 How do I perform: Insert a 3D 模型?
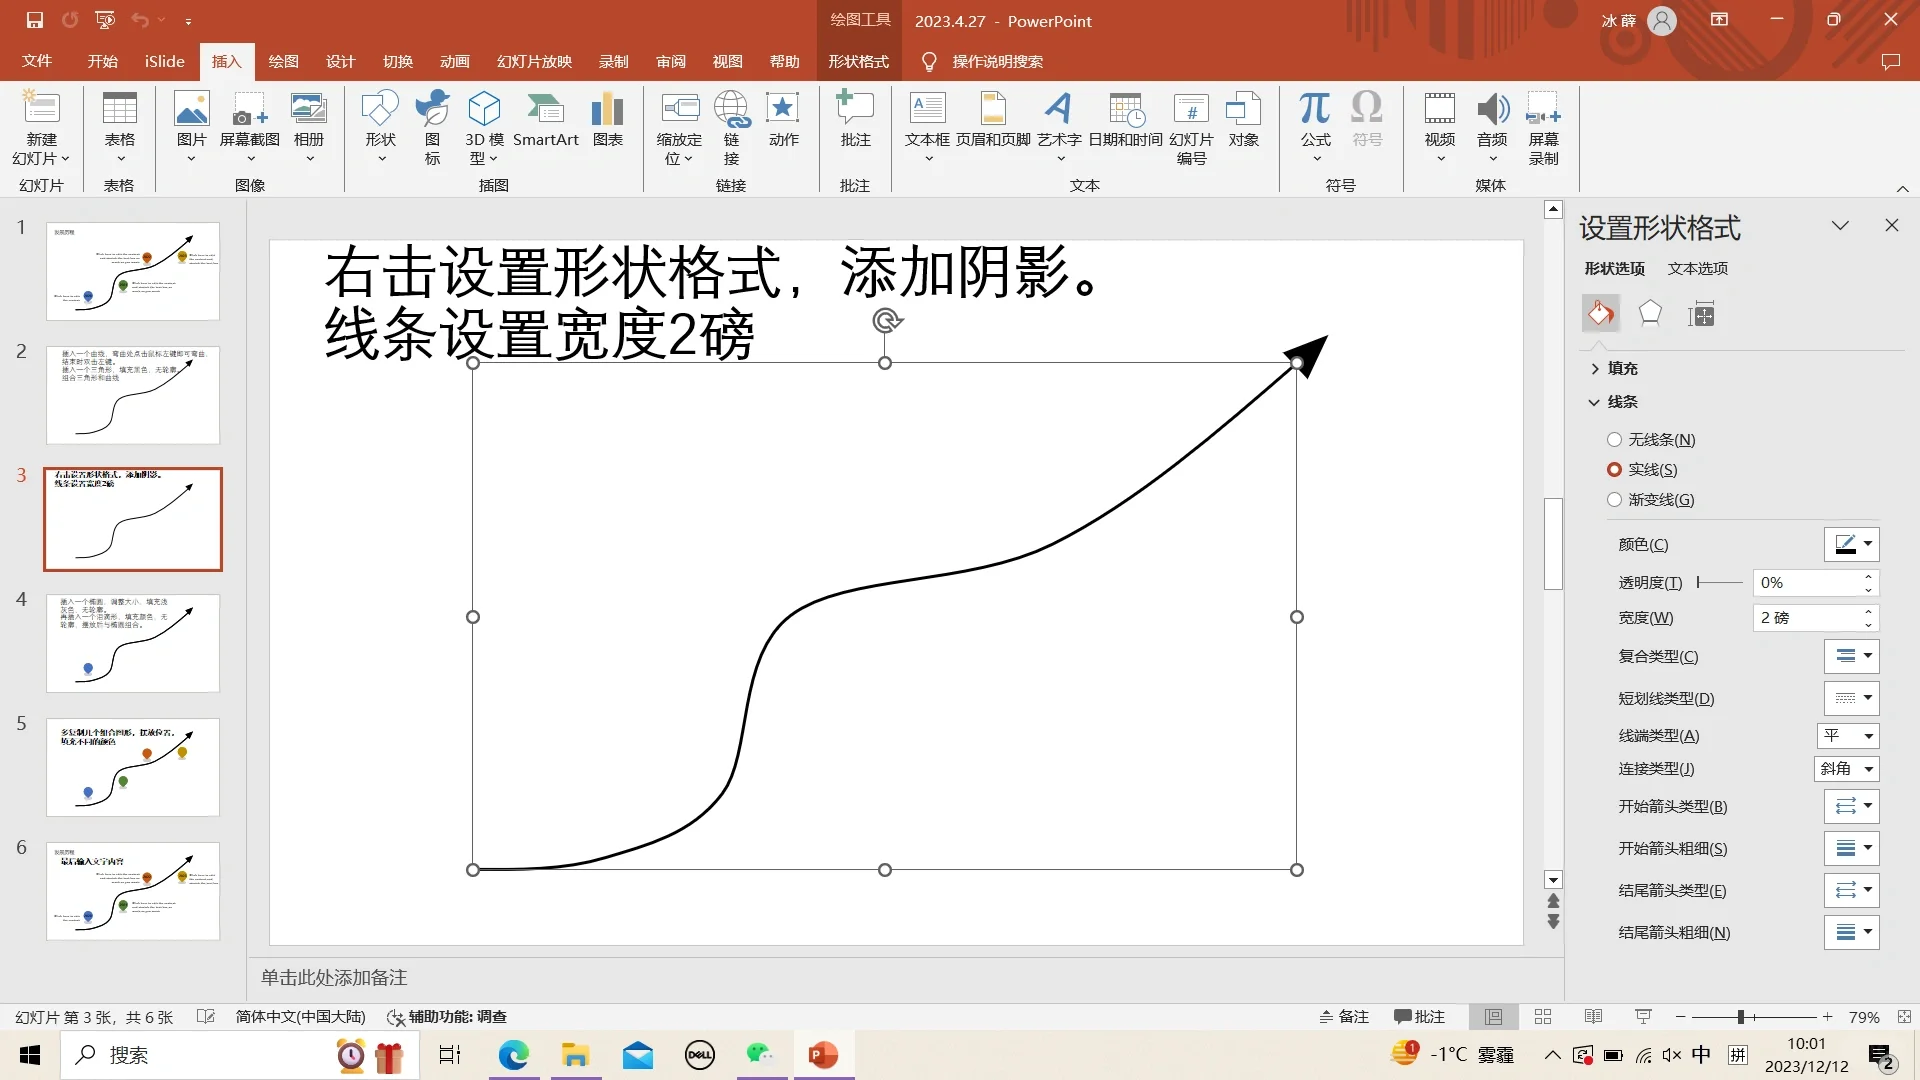click(x=484, y=125)
